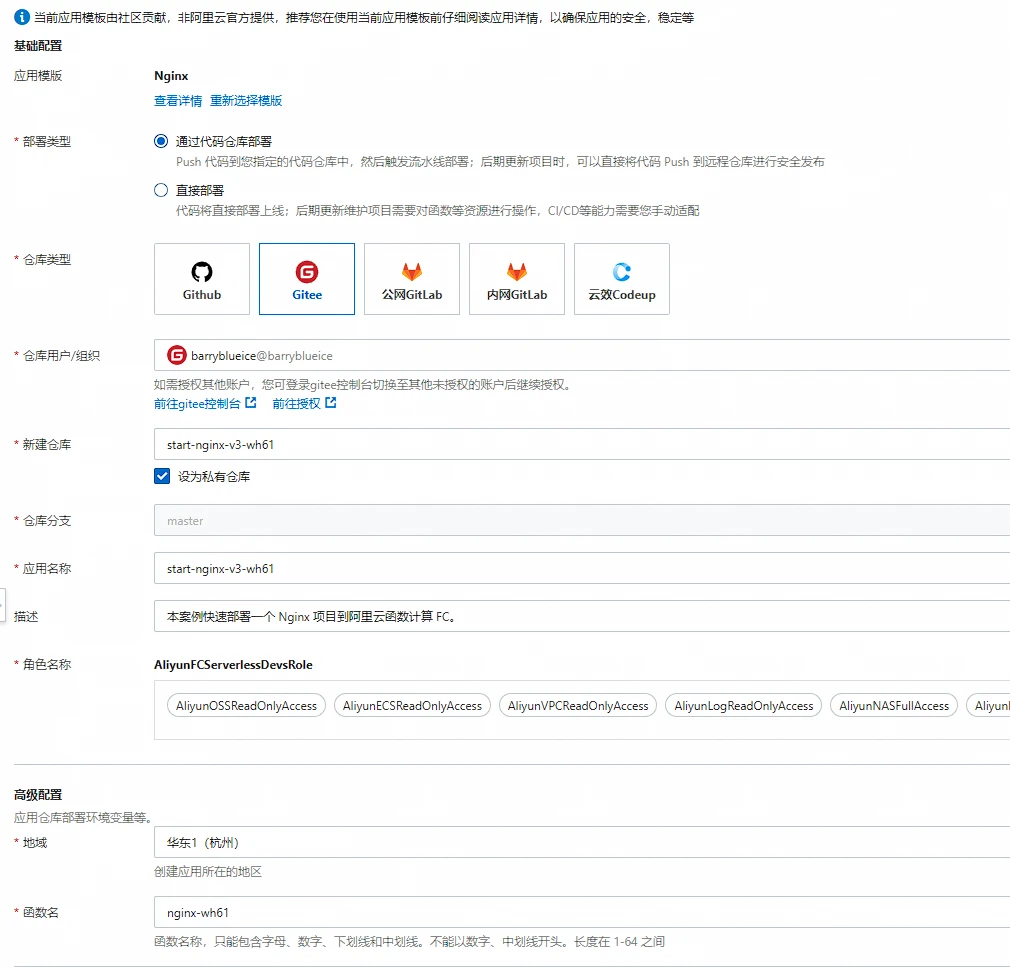Open 前往gitee控制台 link
This screenshot has width=1010, height=968.
tap(197, 403)
